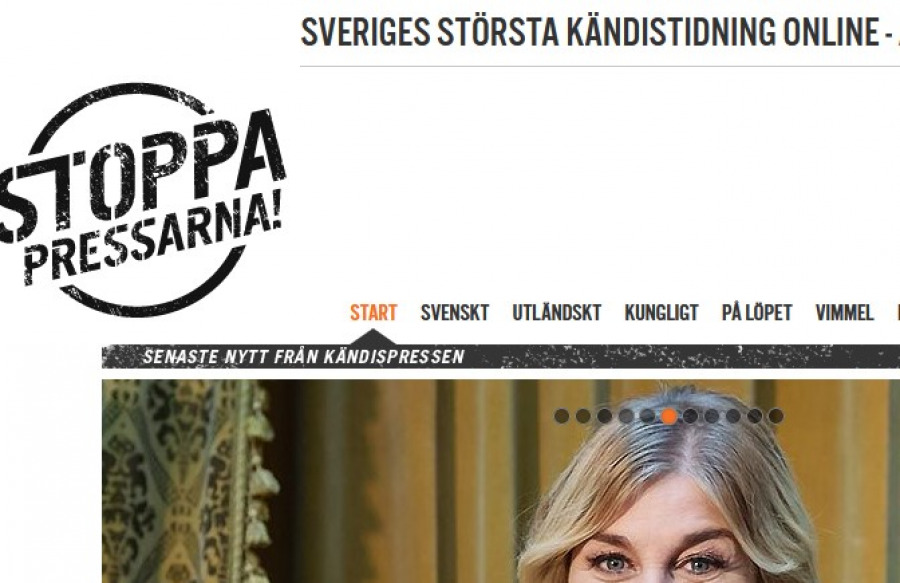Select the last slideshow dot
Screen dimensions: 900x583
pyautogui.click(x=776, y=416)
